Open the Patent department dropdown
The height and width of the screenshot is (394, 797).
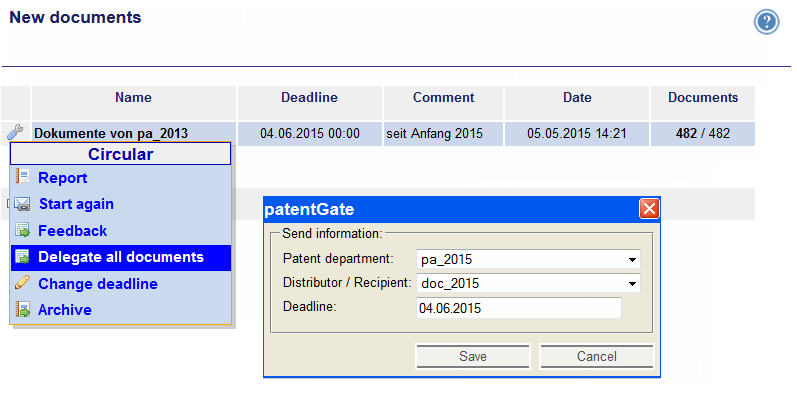(528, 259)
